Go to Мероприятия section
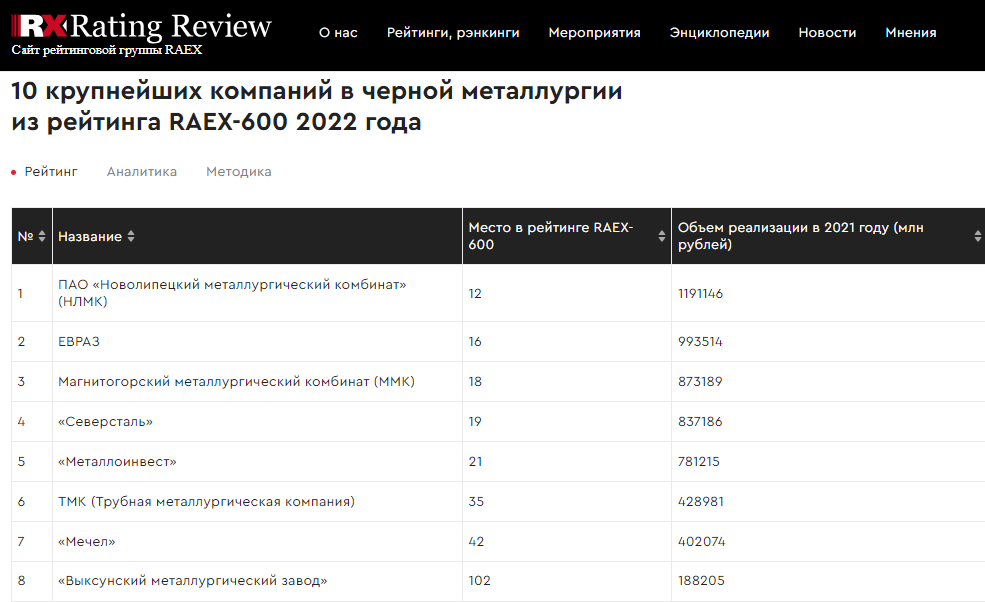This screenshot has height=602, width=985. pos(594,33)
